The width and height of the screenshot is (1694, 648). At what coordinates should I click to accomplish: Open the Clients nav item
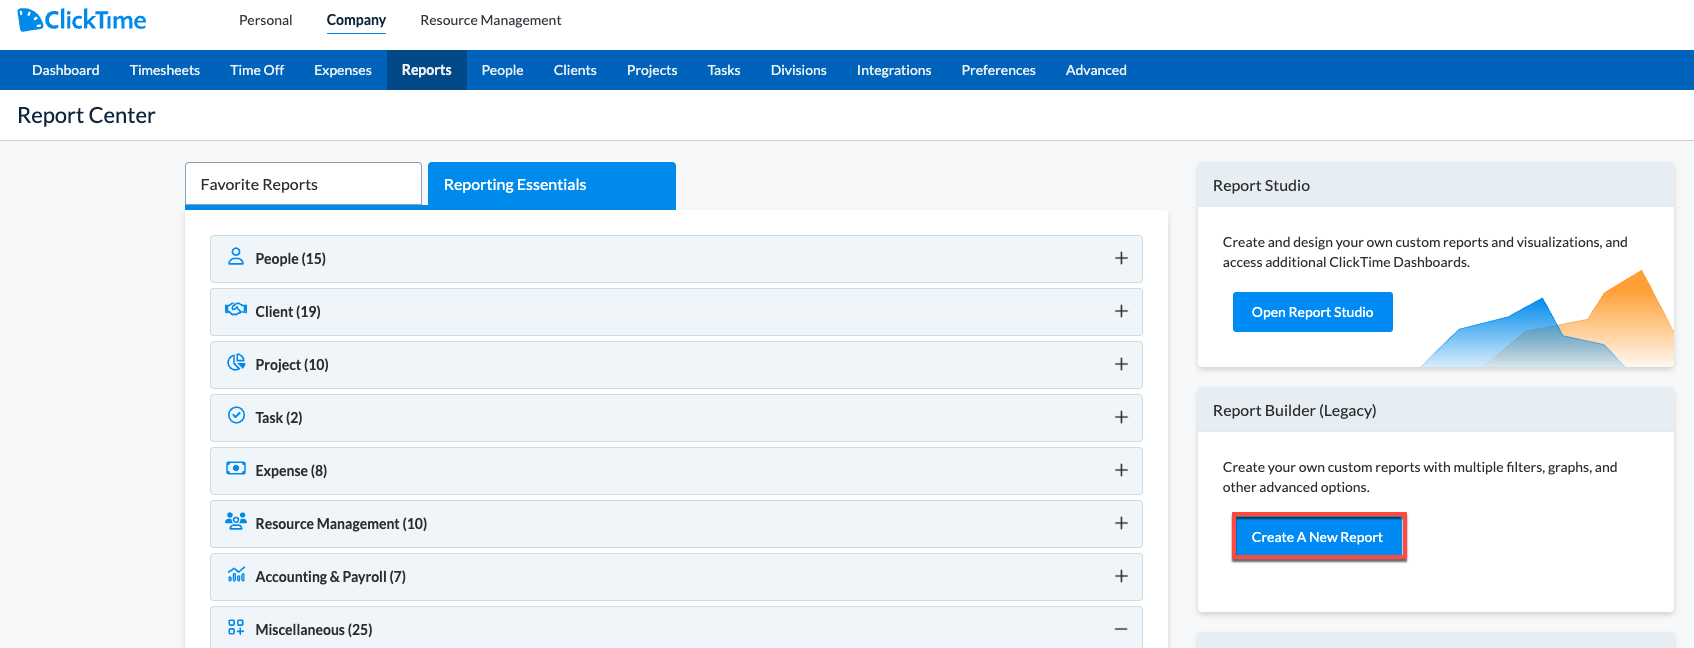[x=575, y=70]
